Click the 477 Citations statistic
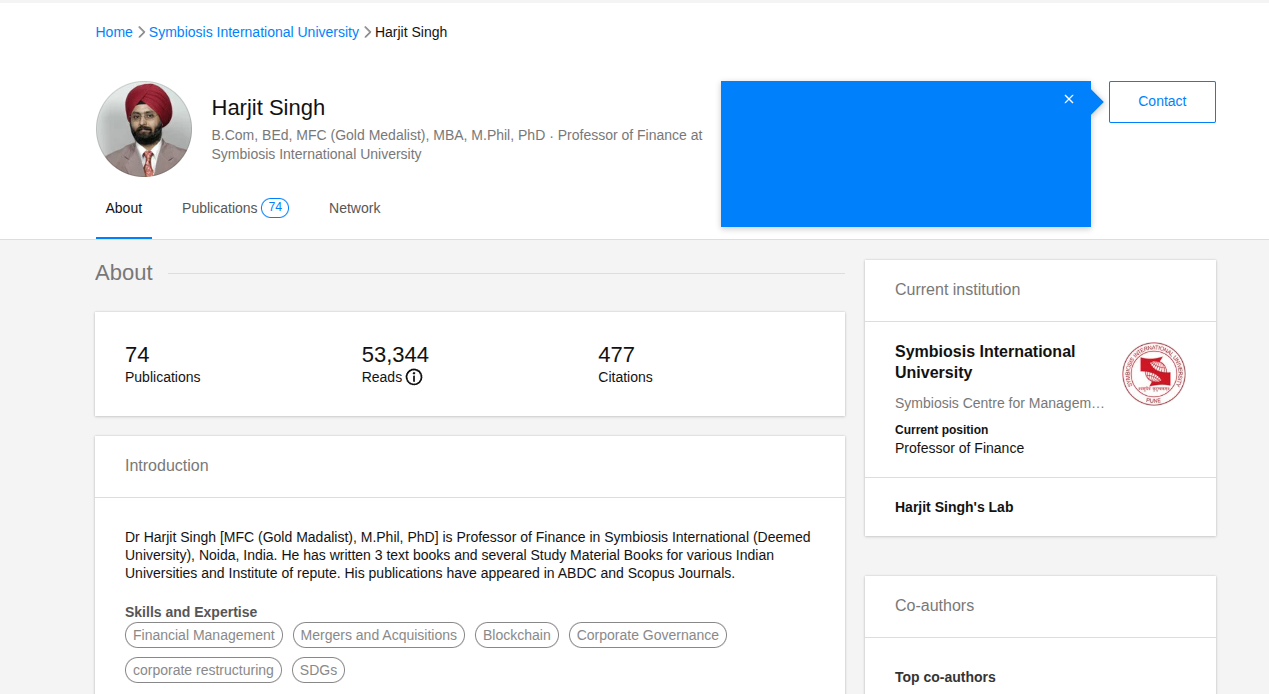The image size is (1269, 694). coord(625,365)
